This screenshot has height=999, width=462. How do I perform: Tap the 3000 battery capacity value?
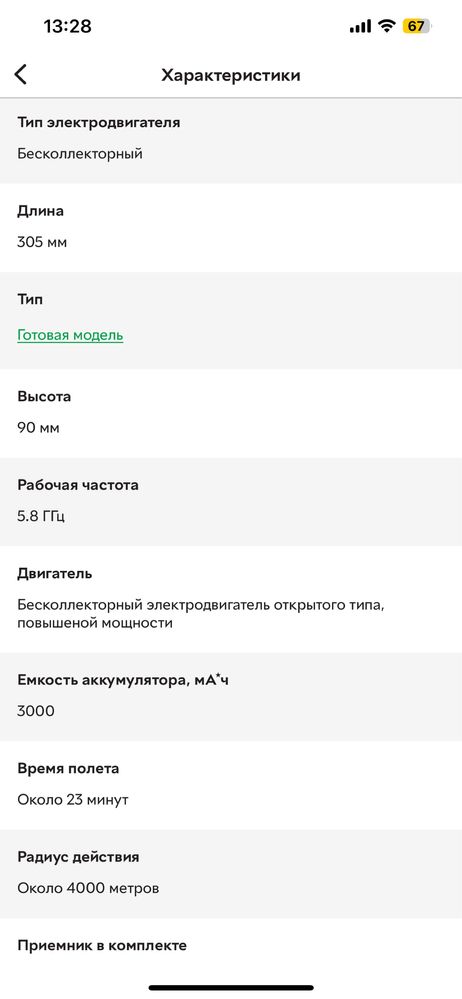point(36,711)
